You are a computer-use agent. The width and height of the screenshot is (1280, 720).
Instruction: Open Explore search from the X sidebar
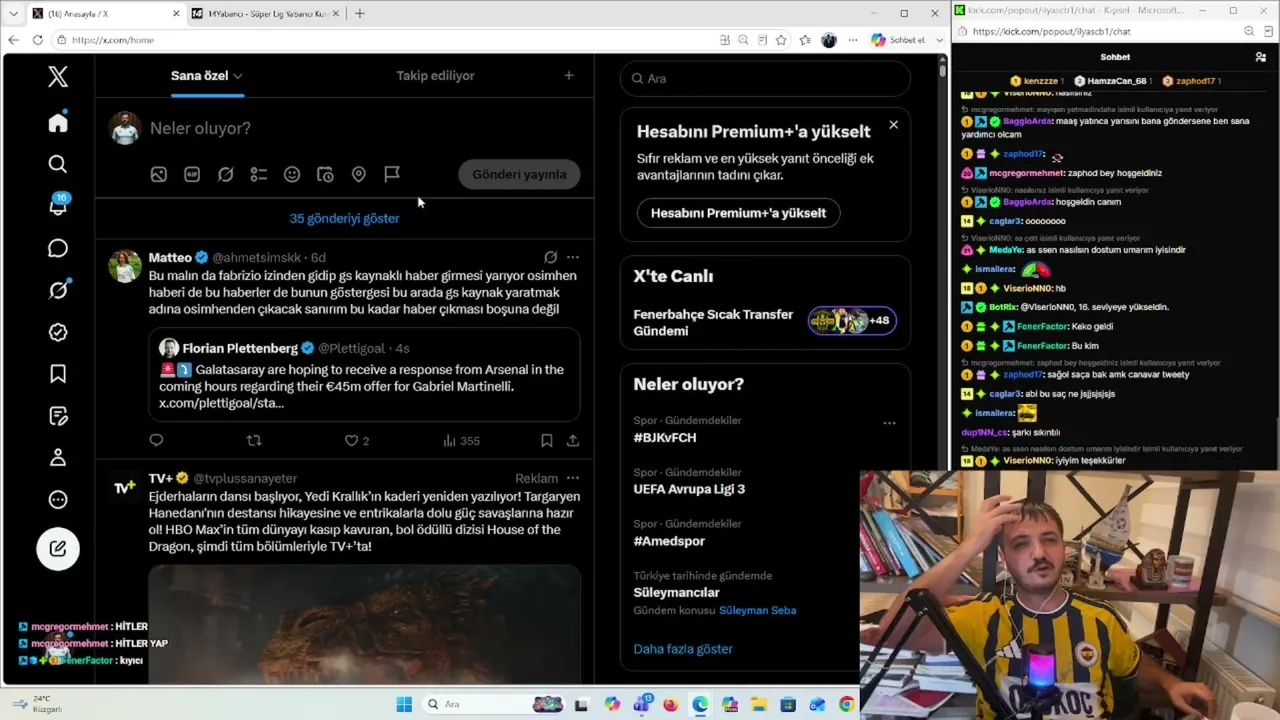coord(58,164)
